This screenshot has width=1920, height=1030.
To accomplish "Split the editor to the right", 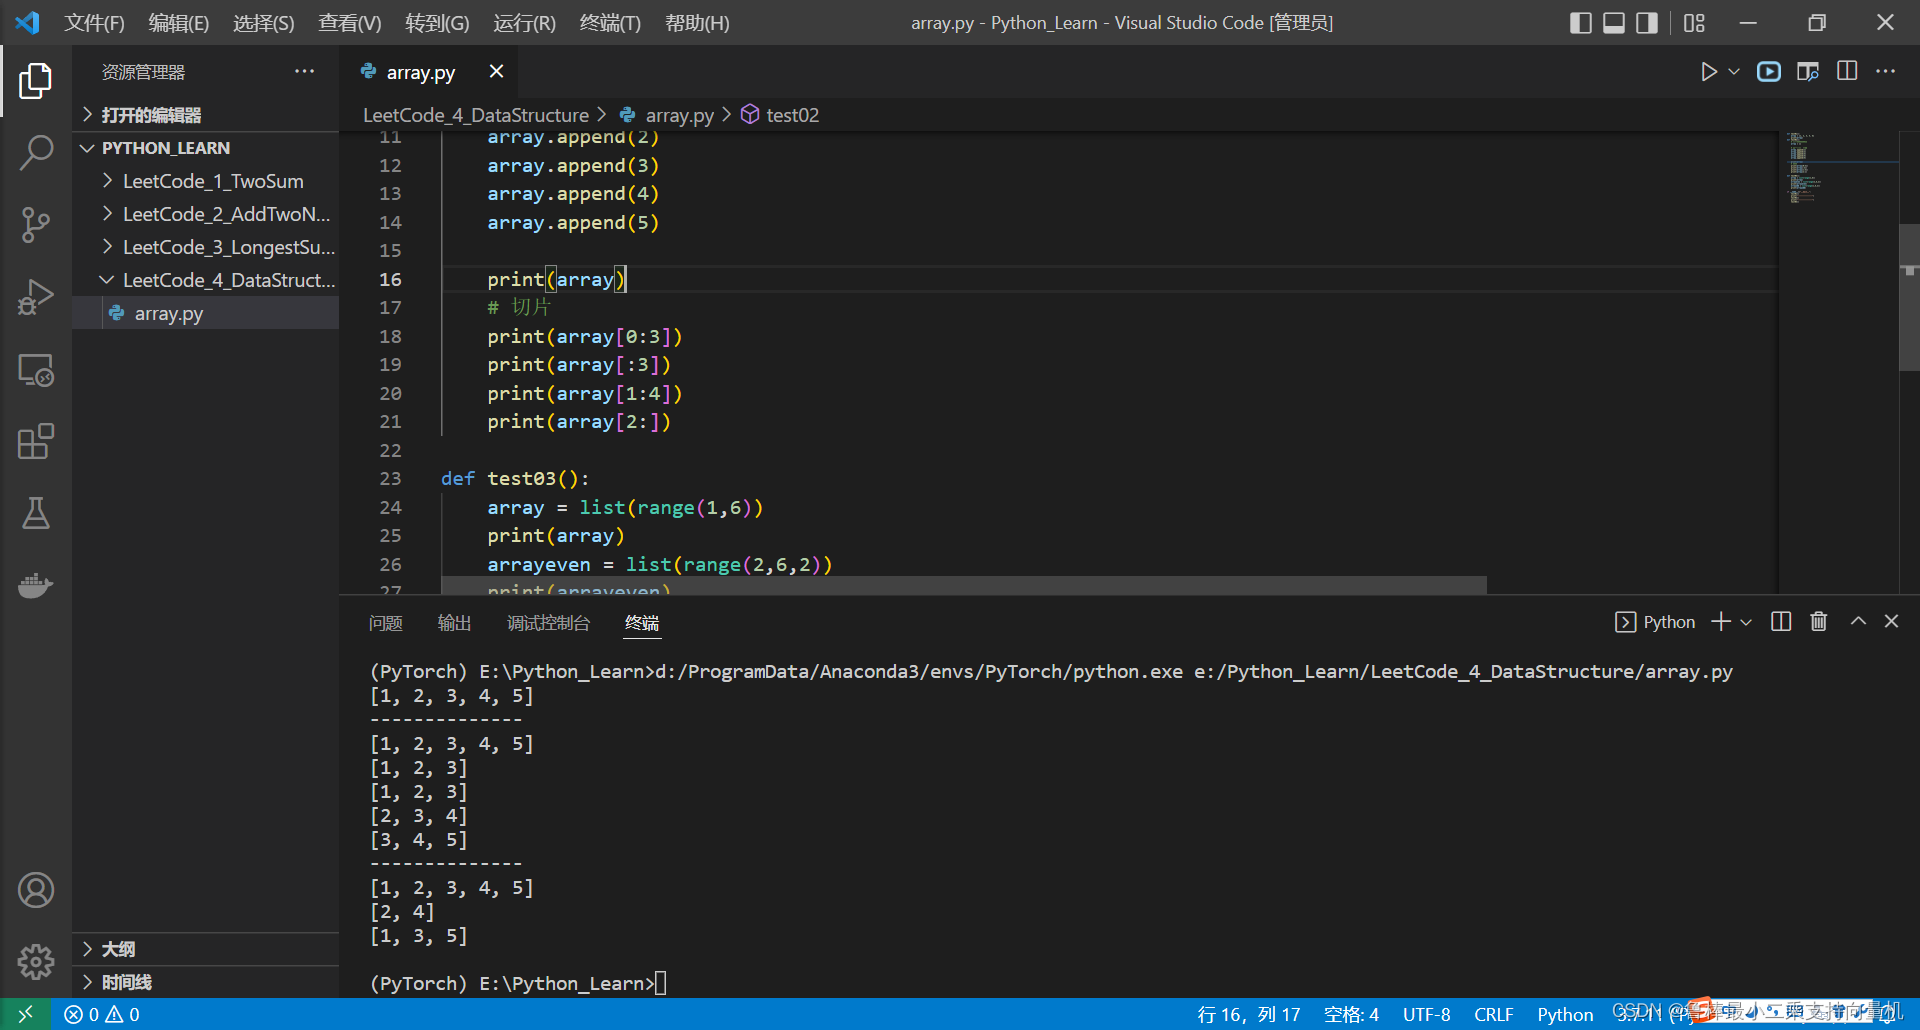I will tap(1847, 72).
